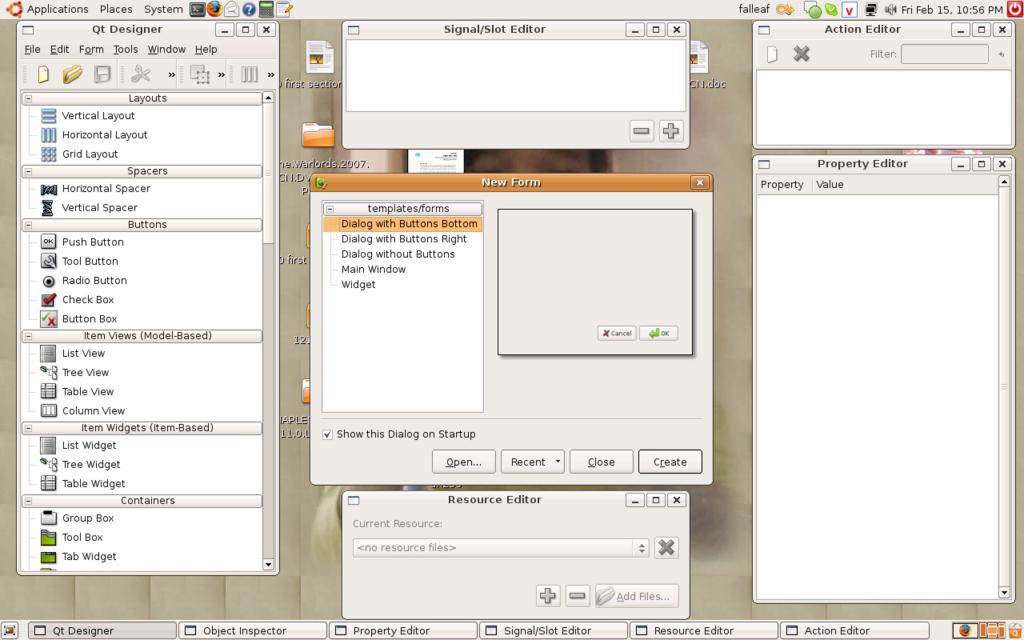This screenshot has width=1024, height=640.
Task: Pick the Horizontal Spacer icon
Action: coord(48,189)
